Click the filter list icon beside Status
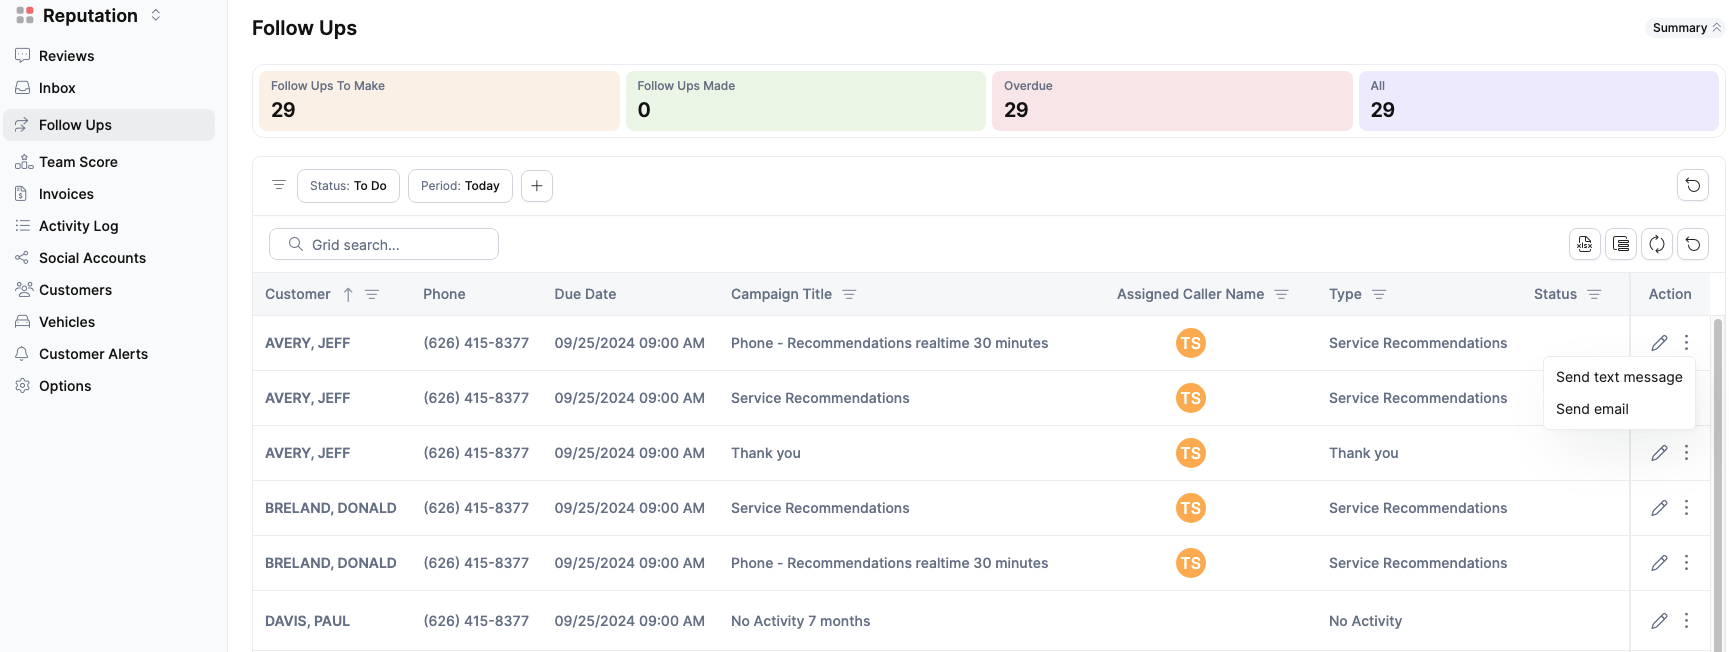Image resolution: width=1729 pixels, height=652 pixels. point(279,185)
